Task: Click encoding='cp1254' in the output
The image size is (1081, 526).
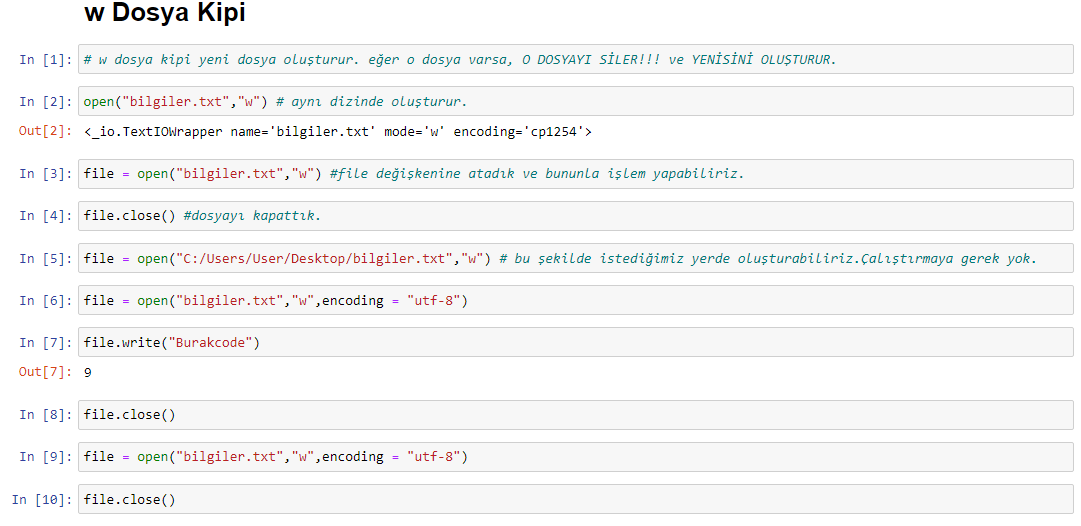Action: pyautogui.click(x=519, y=132)
